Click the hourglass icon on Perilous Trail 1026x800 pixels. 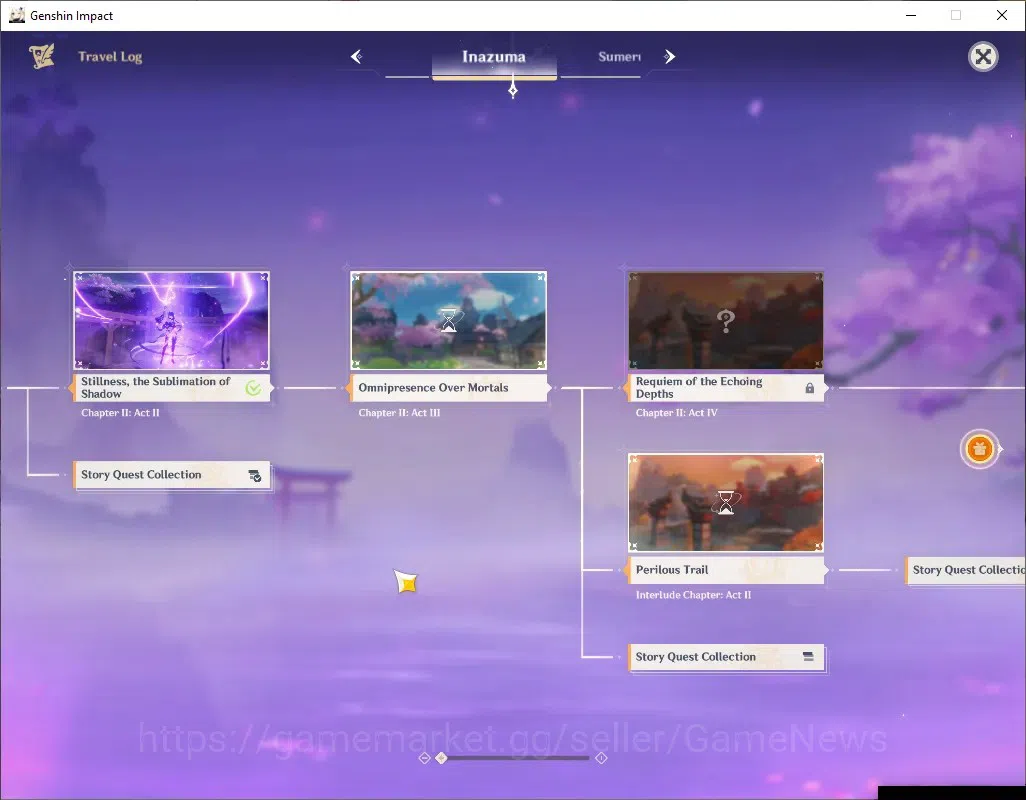coord(726,502)
